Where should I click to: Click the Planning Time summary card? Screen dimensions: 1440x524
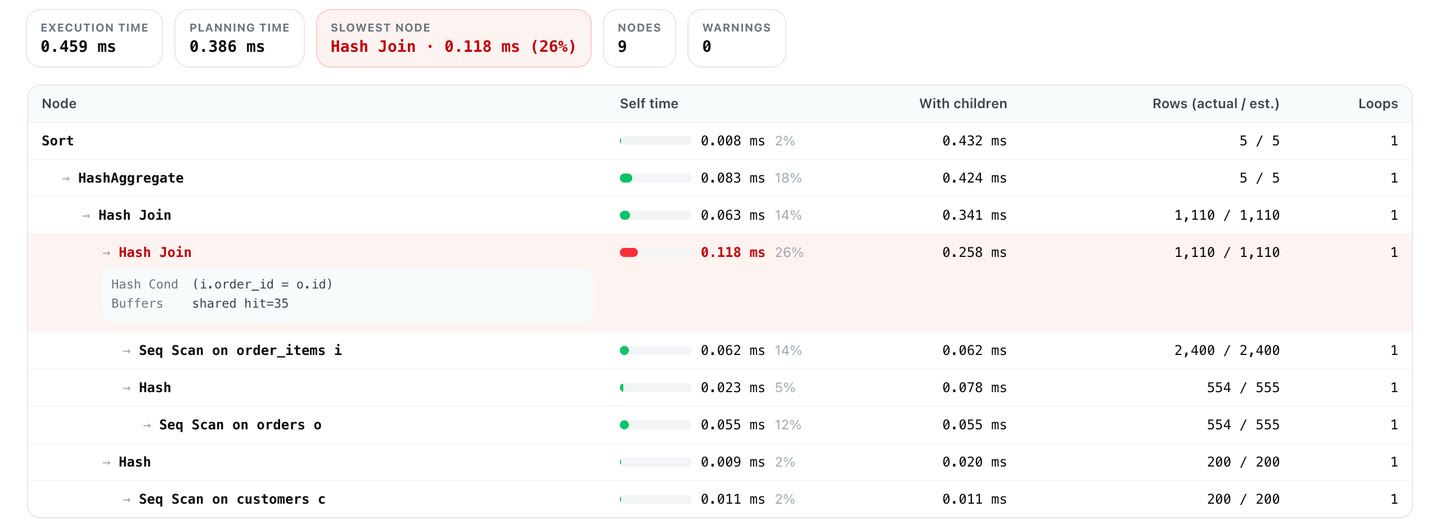pyautogui.click(x=239, y=38)
